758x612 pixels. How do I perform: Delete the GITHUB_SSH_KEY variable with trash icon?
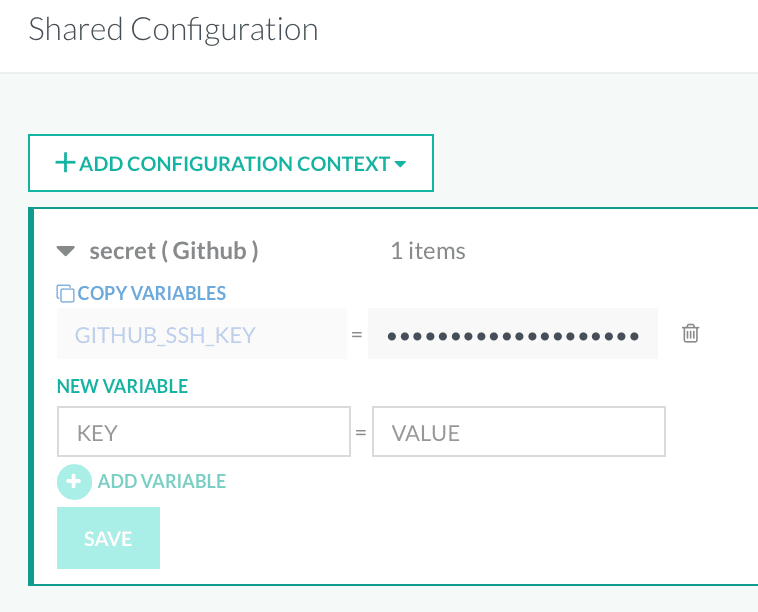tap(690, 334)
